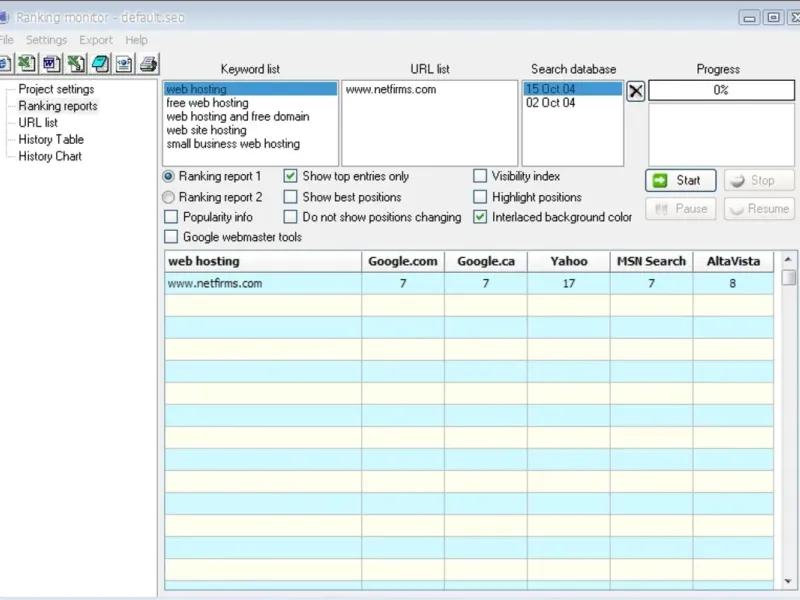Select Project settings in the sidebar tree
The width and height of the screenshot is (800, 600).
pyautogui.click(x=56, y=89)
